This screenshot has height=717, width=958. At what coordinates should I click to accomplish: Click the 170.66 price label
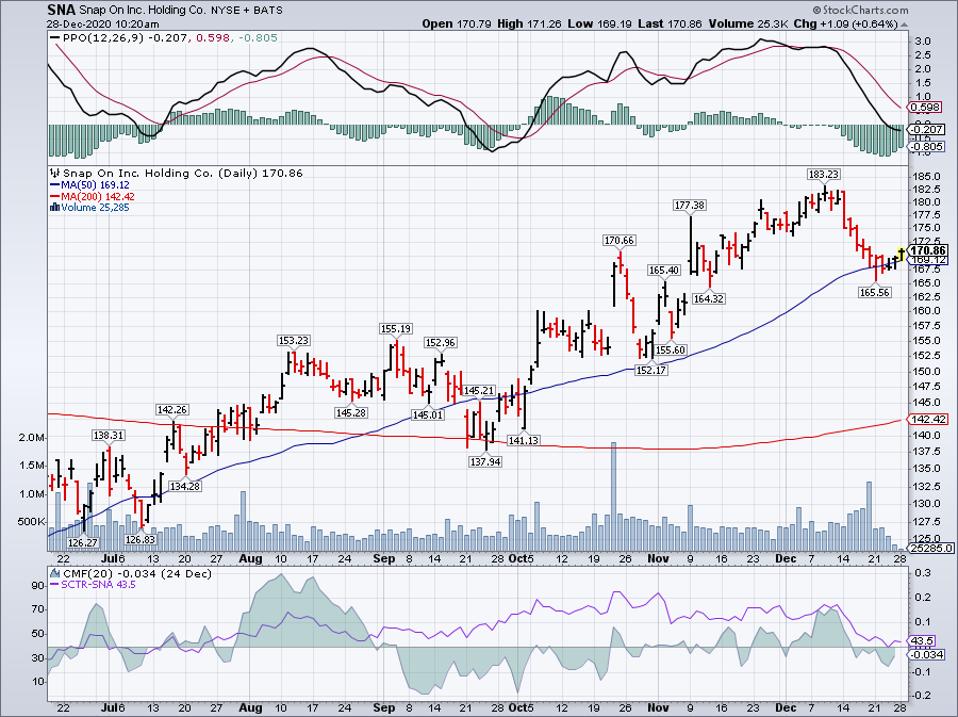click(x=619, y=241)
